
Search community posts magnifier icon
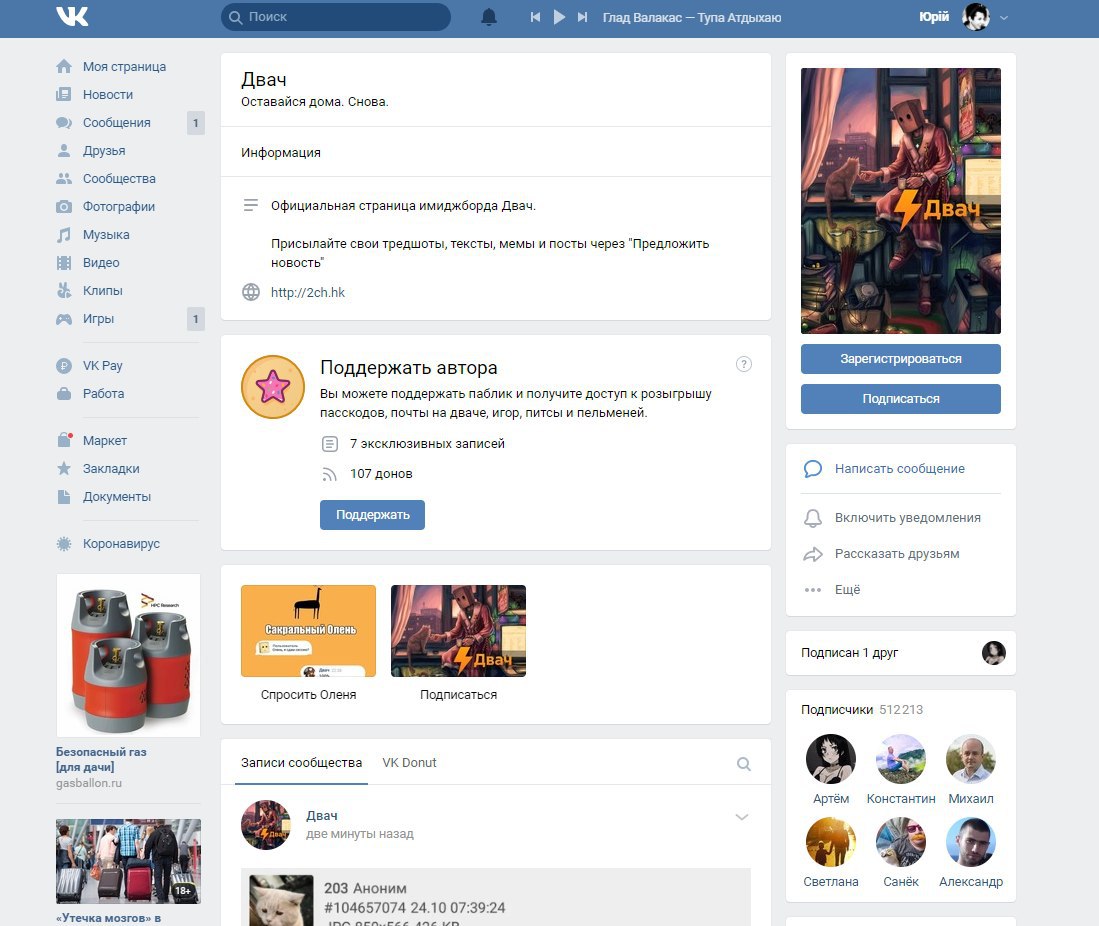(x=744, y=764)
